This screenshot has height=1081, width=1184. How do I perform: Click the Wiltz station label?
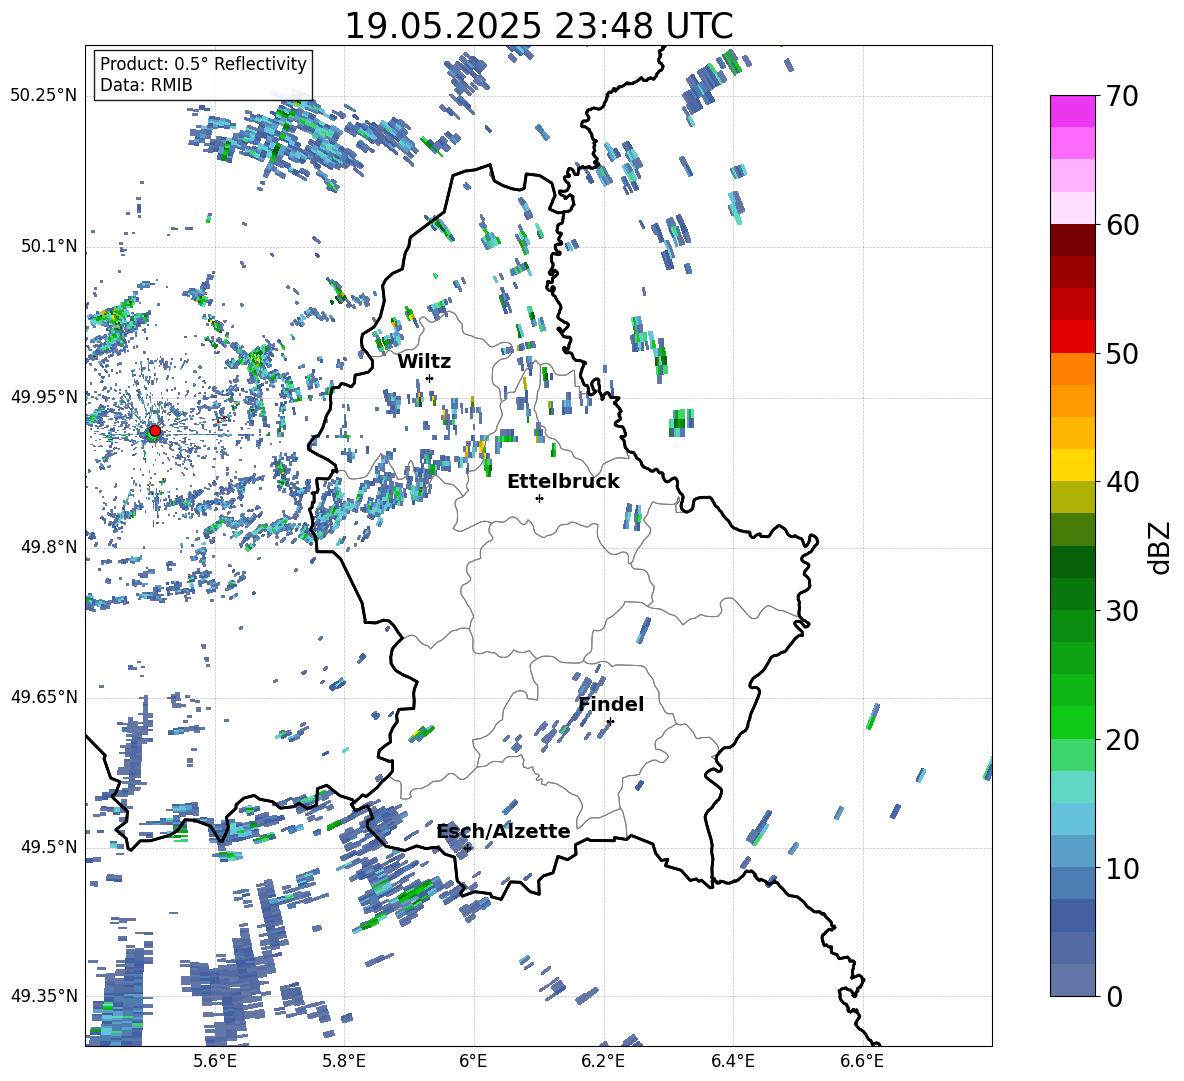tap(424, 362)
